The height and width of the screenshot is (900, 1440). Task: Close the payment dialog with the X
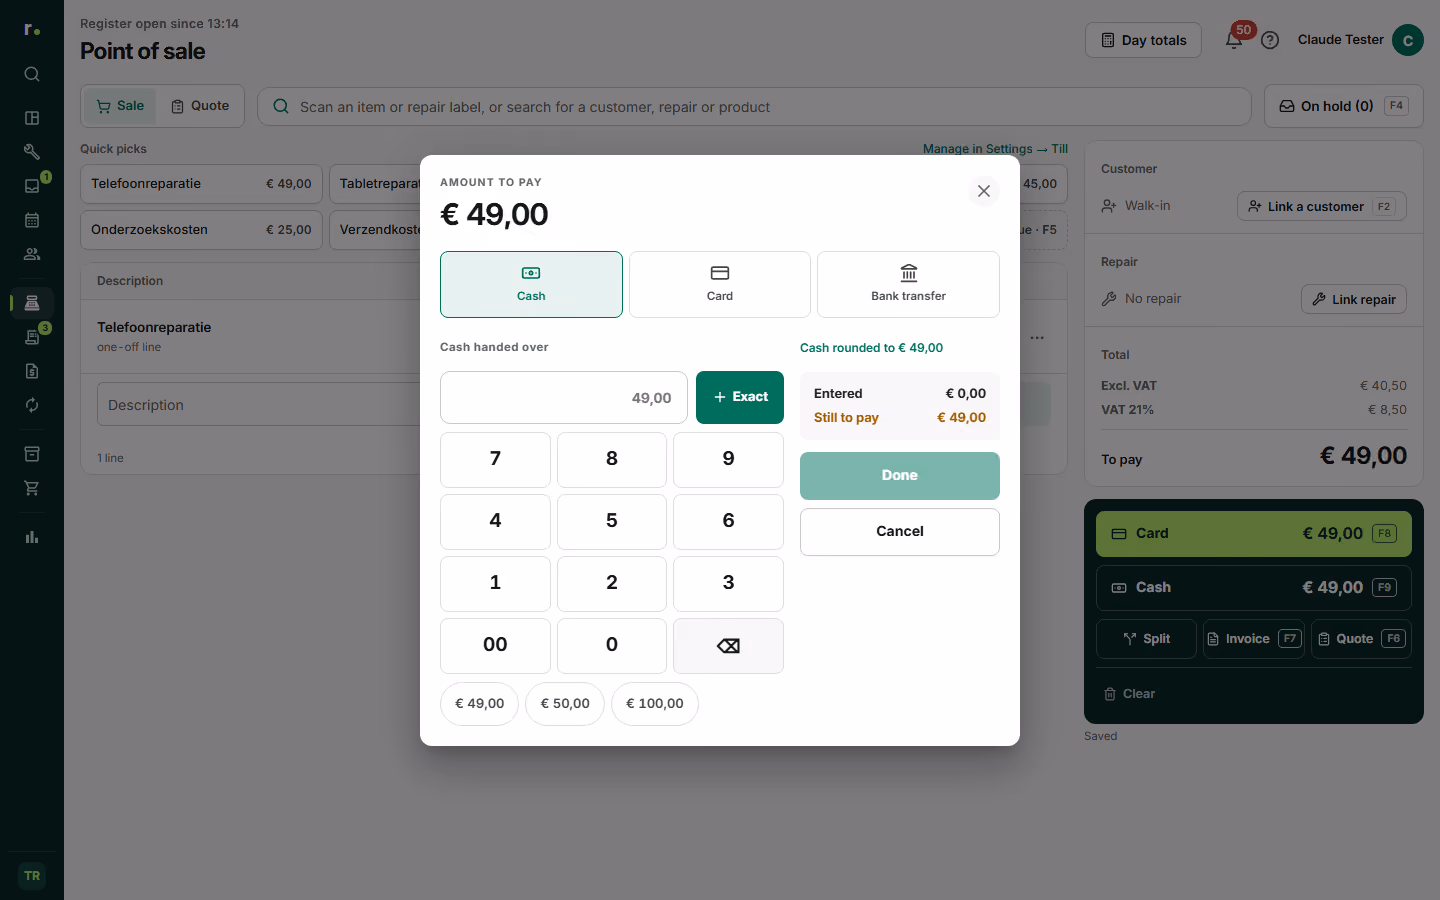point(984,191)
